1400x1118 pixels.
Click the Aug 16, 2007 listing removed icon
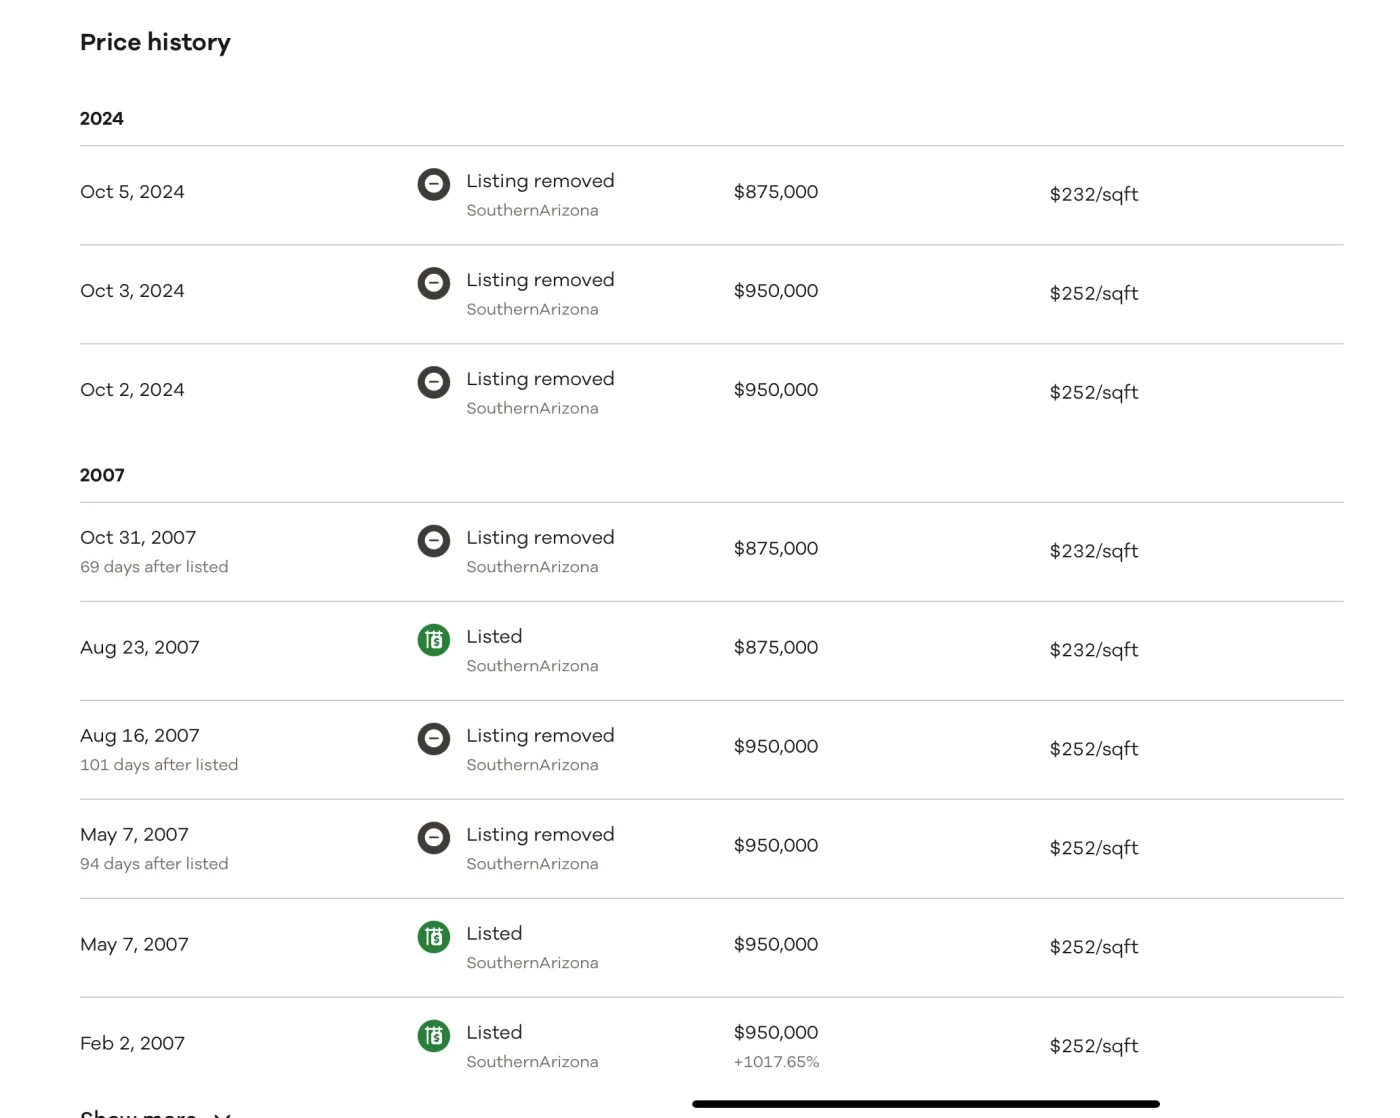click(x=433, y=739)
